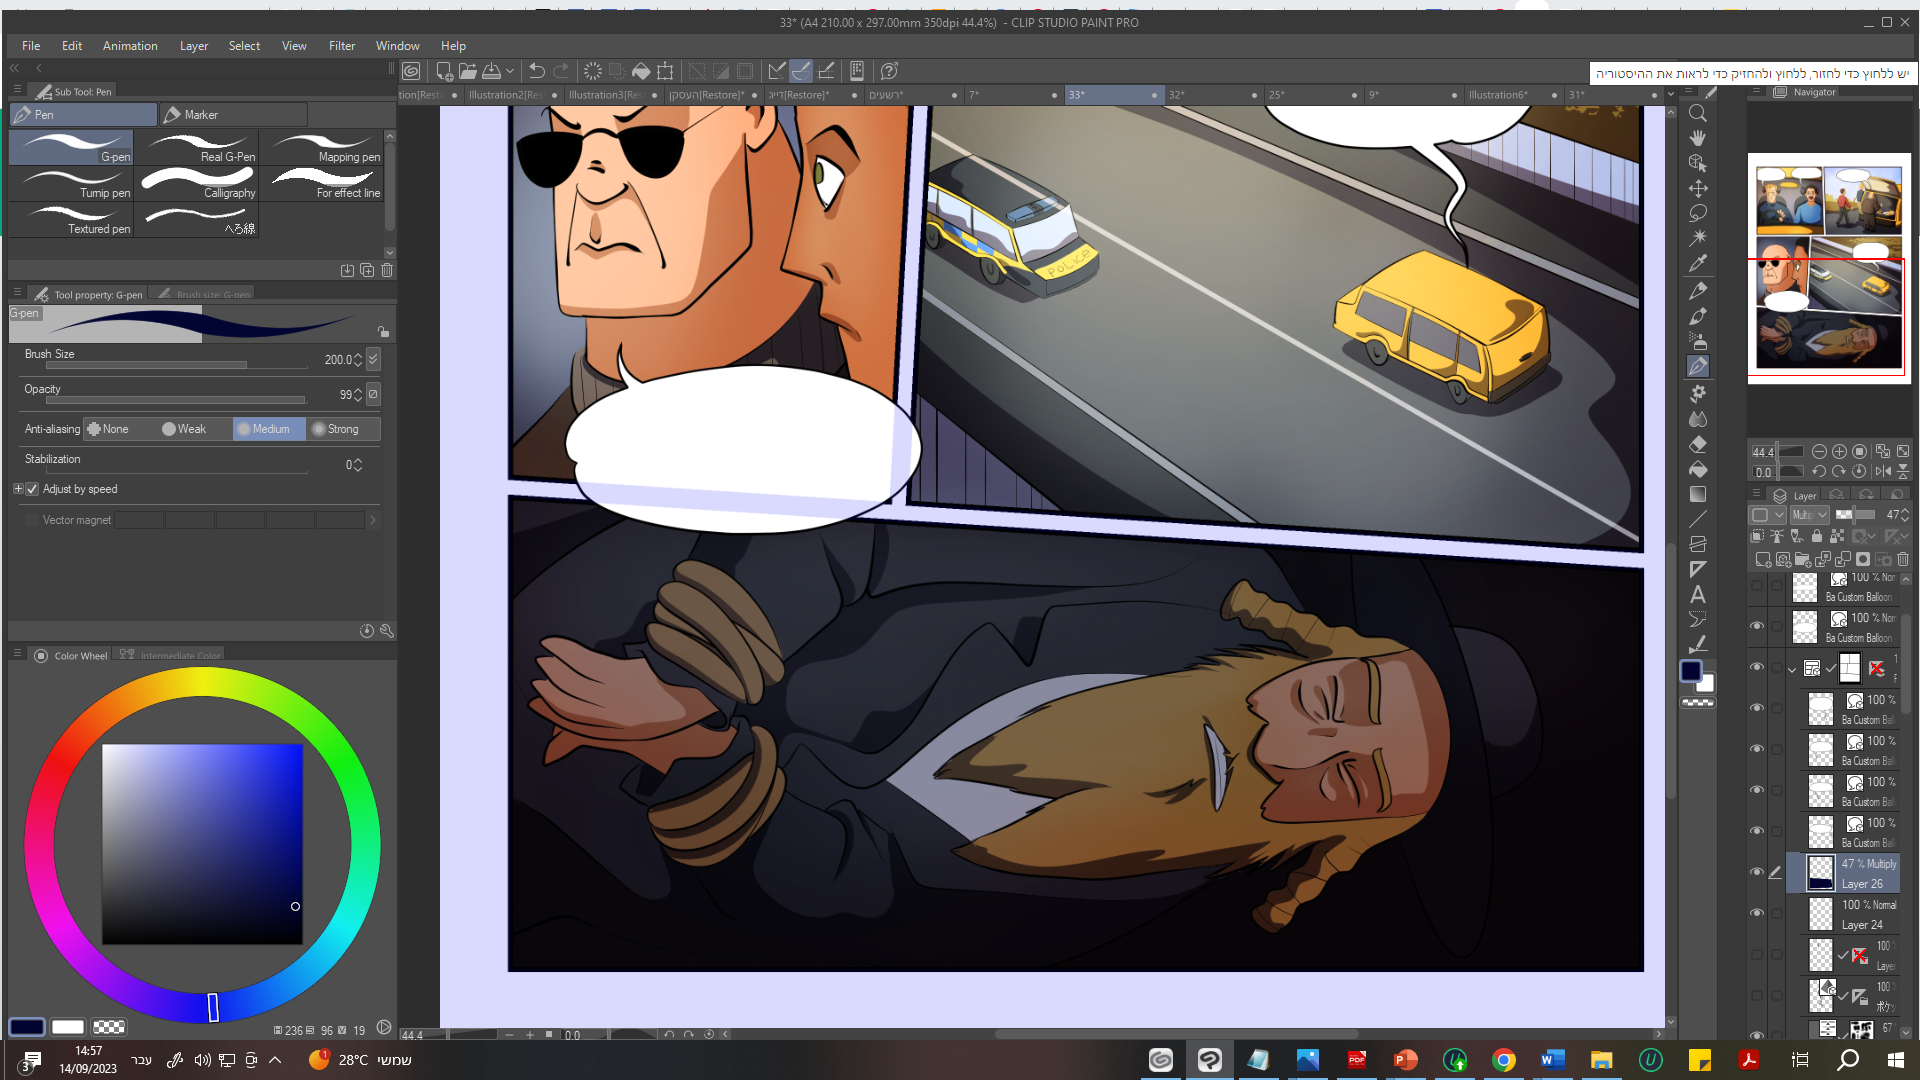This screenshot has width=1920, height=1080.
Task: Choose the Textured pen brush
Action: pyautogui.click(x=72, y=220)
